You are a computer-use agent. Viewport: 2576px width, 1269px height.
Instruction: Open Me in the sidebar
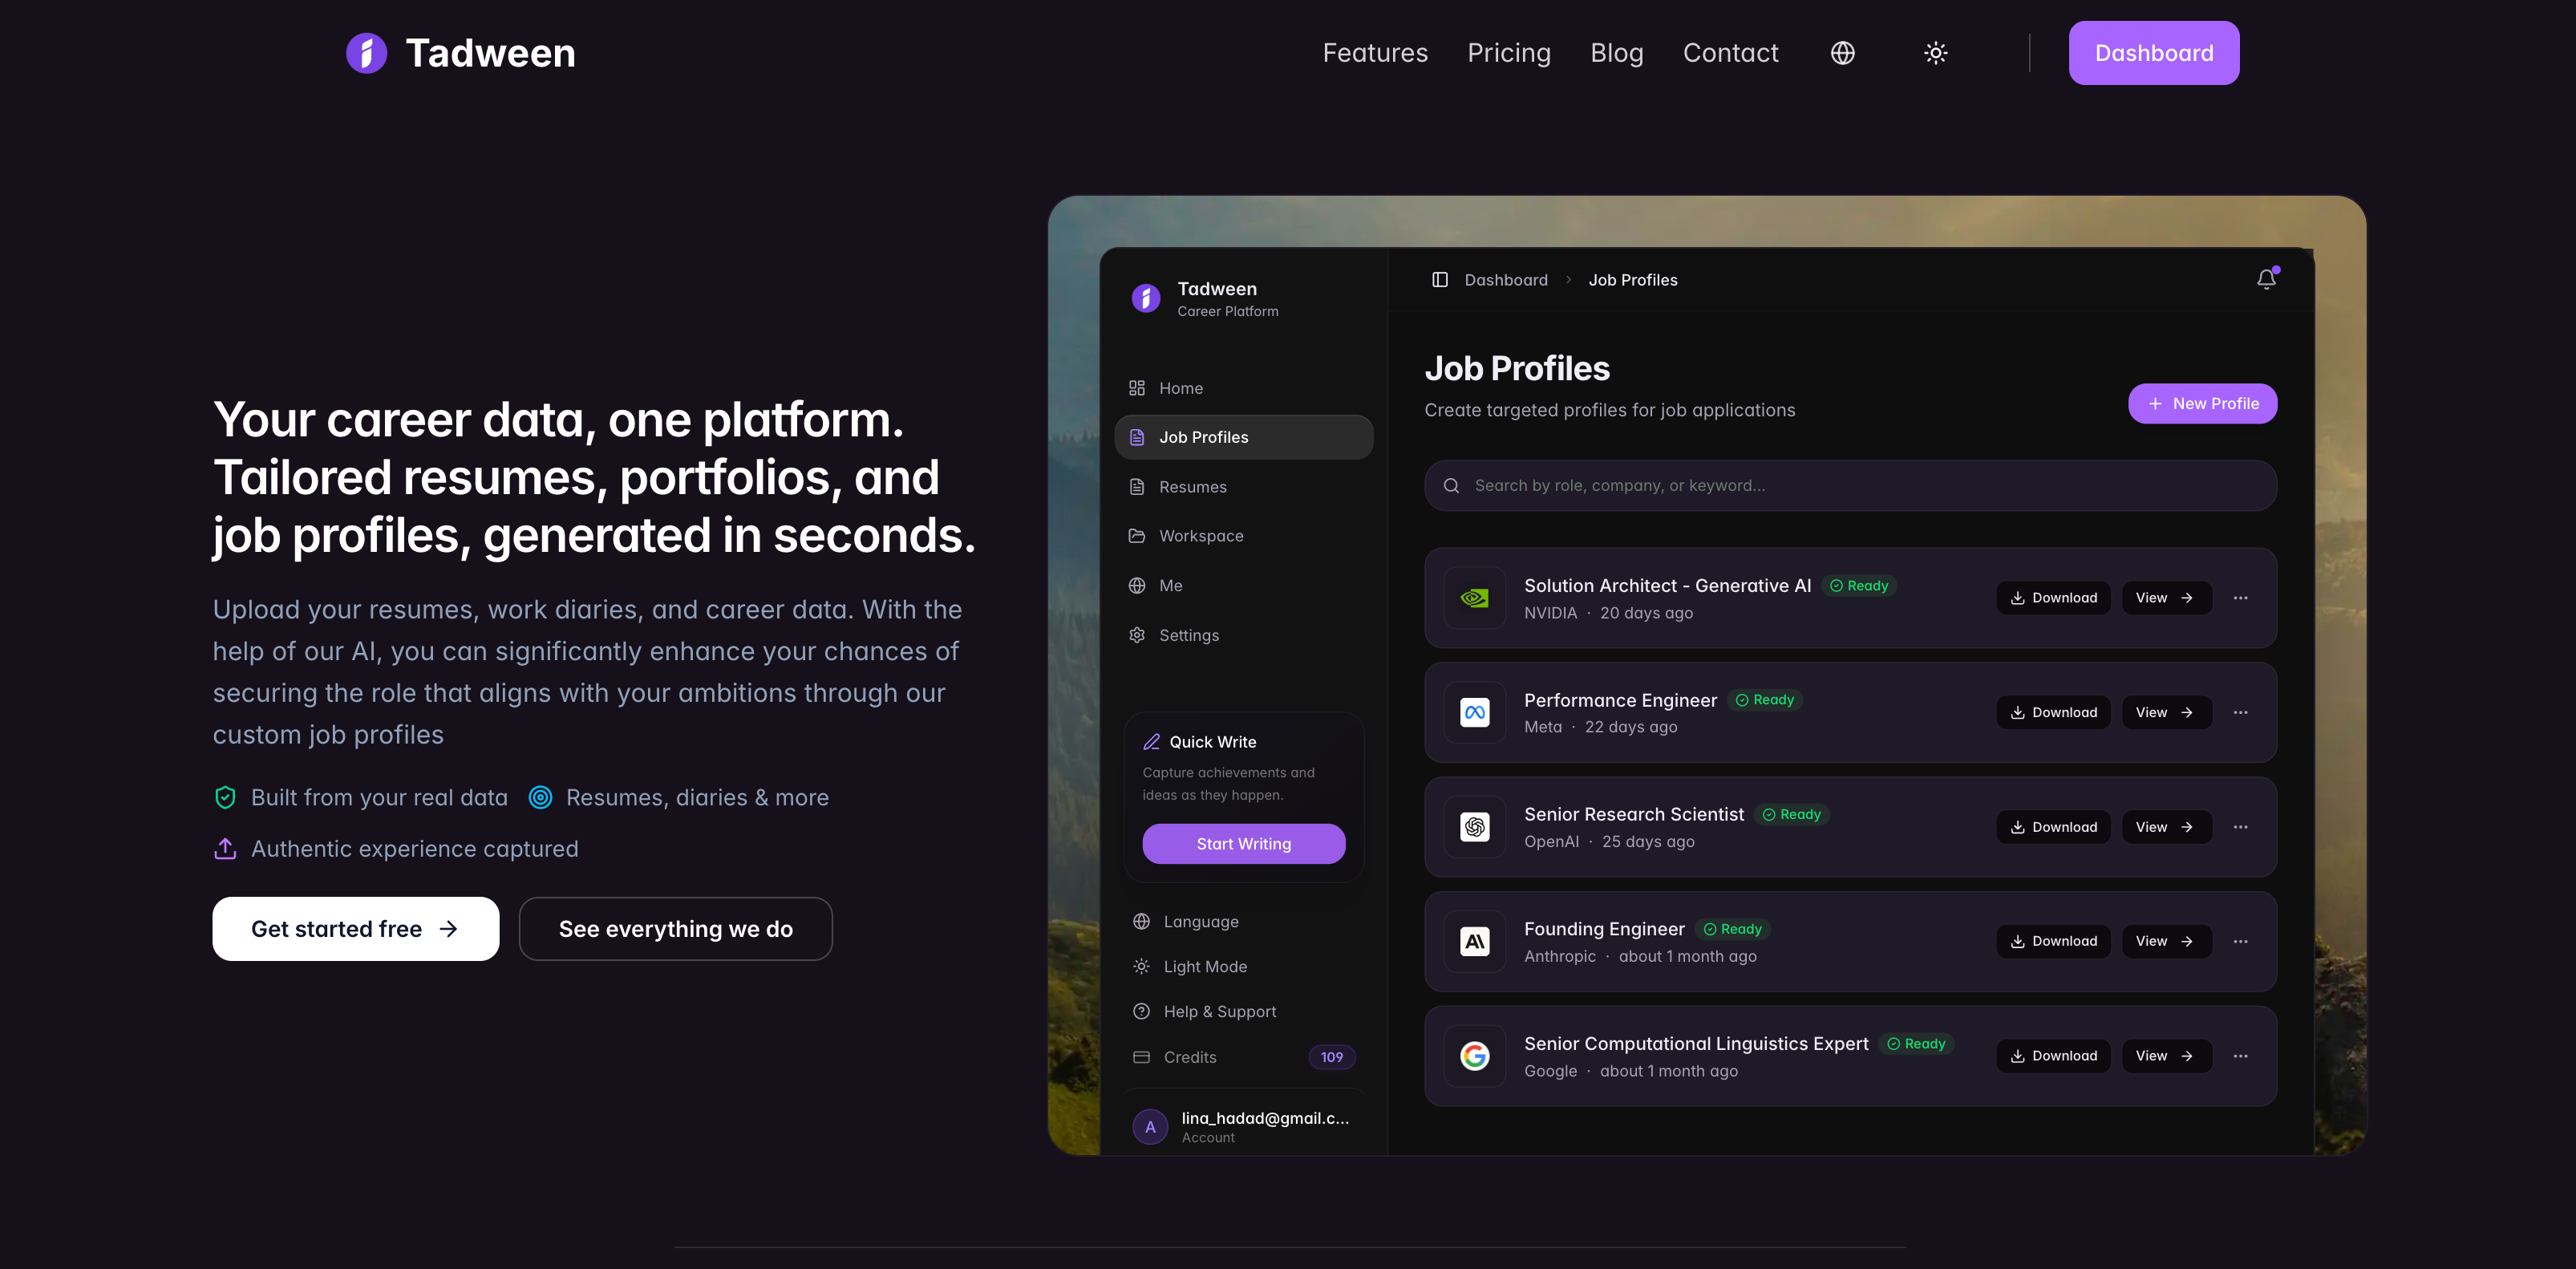(x=1244, y=586)
